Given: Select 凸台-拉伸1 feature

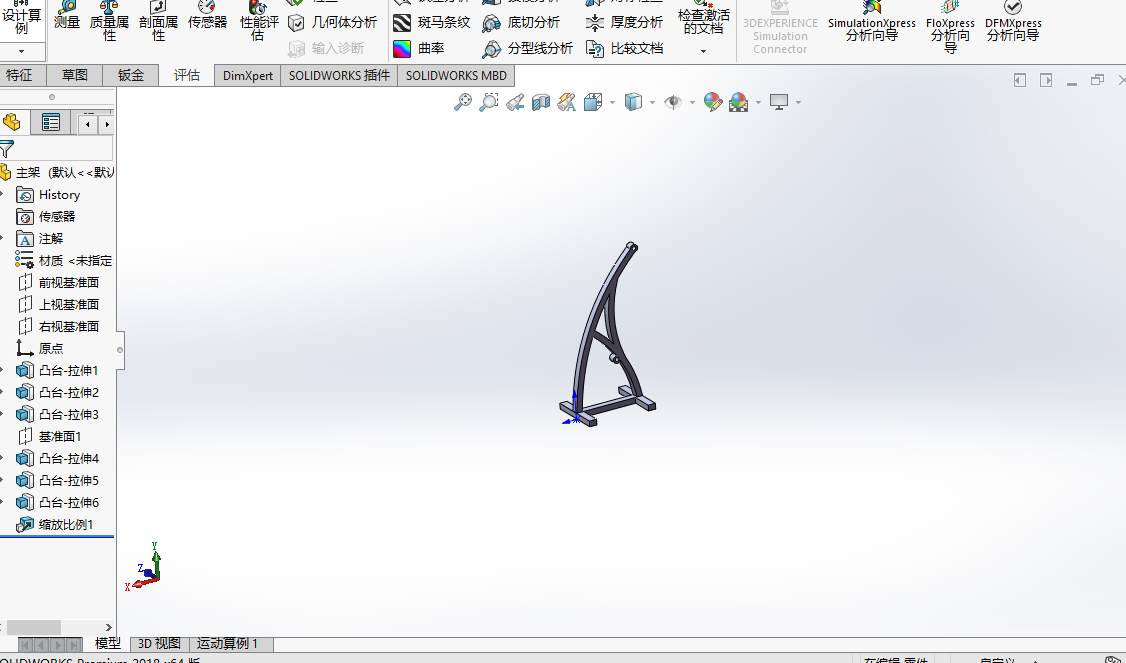Looking at the screenshot, I should [57, 371].
